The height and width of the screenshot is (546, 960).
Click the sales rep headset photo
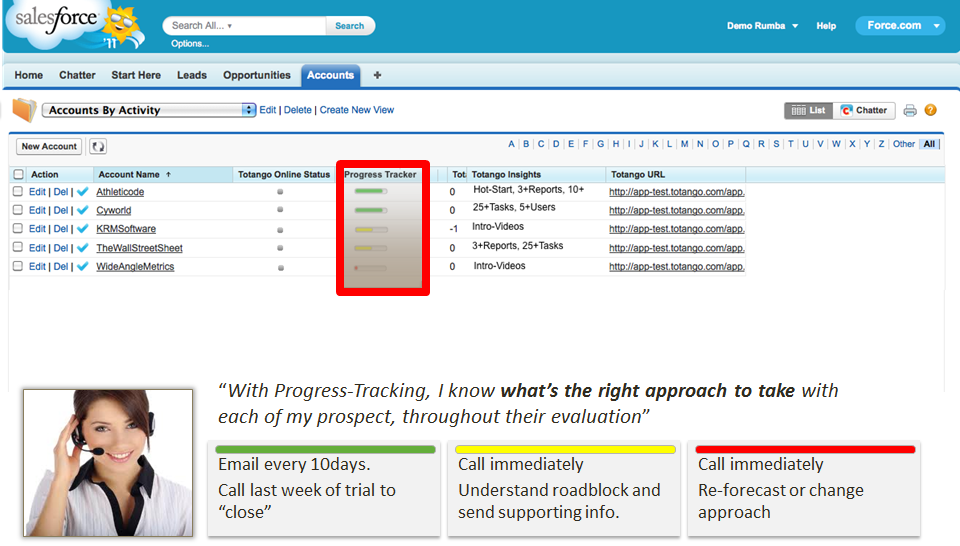(108, 463)
